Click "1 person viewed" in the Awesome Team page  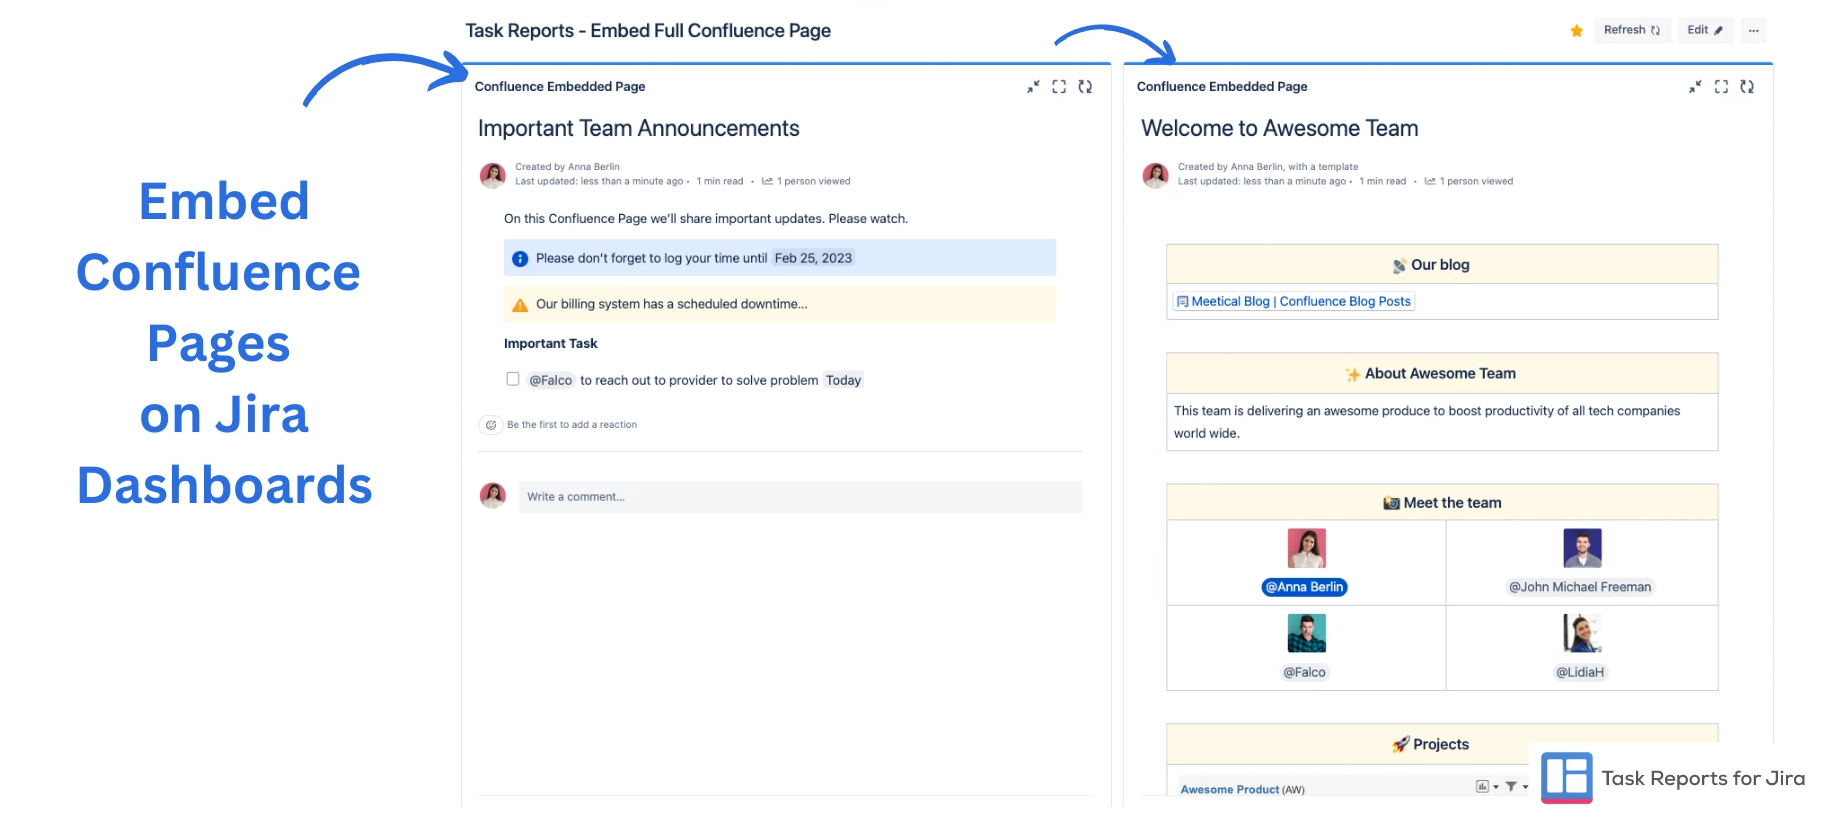coord(1476,181)
